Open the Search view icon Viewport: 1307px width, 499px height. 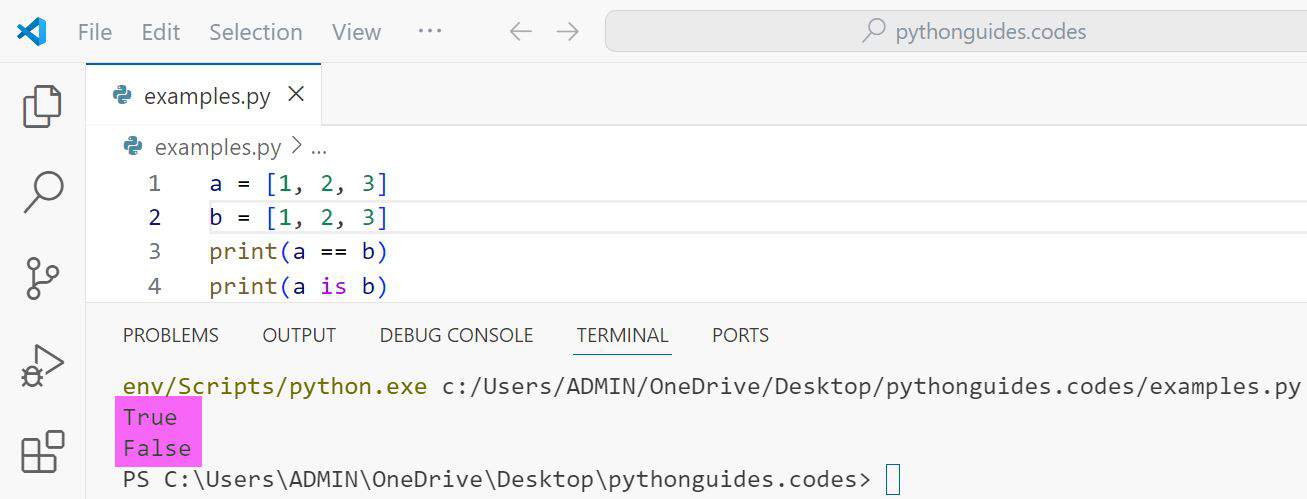(42, 192)
